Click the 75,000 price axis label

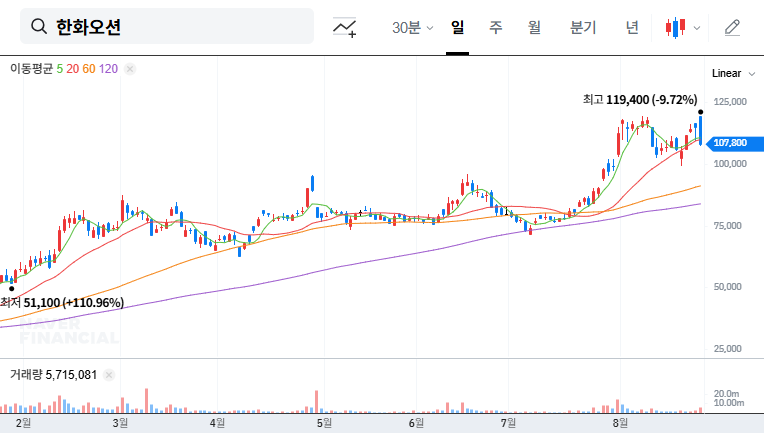[727, 226]
